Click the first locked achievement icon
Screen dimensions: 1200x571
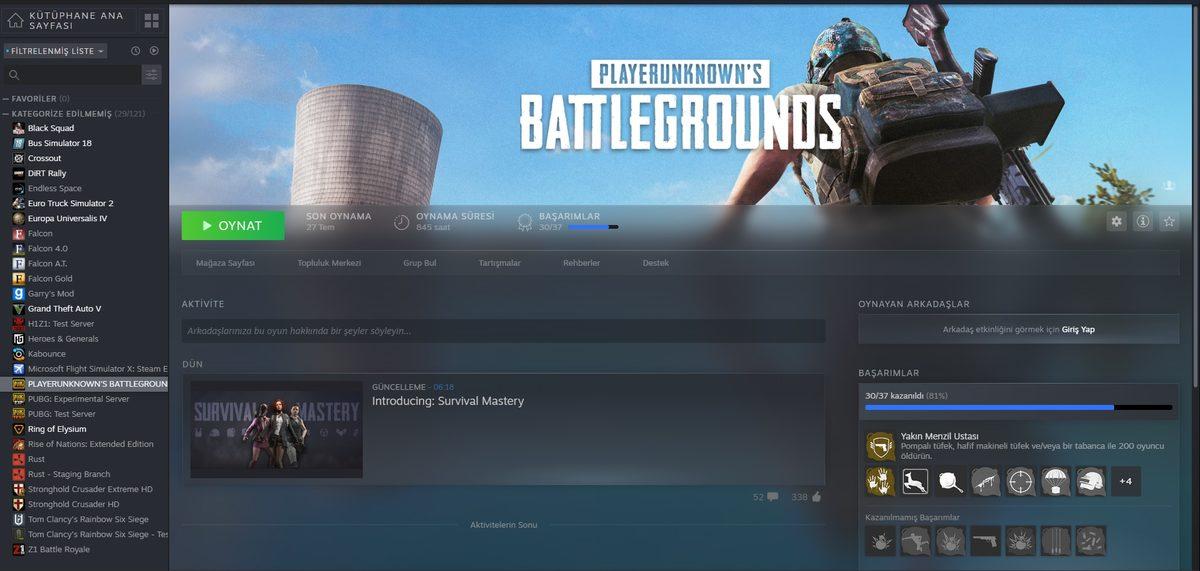[x=880, y=541]
